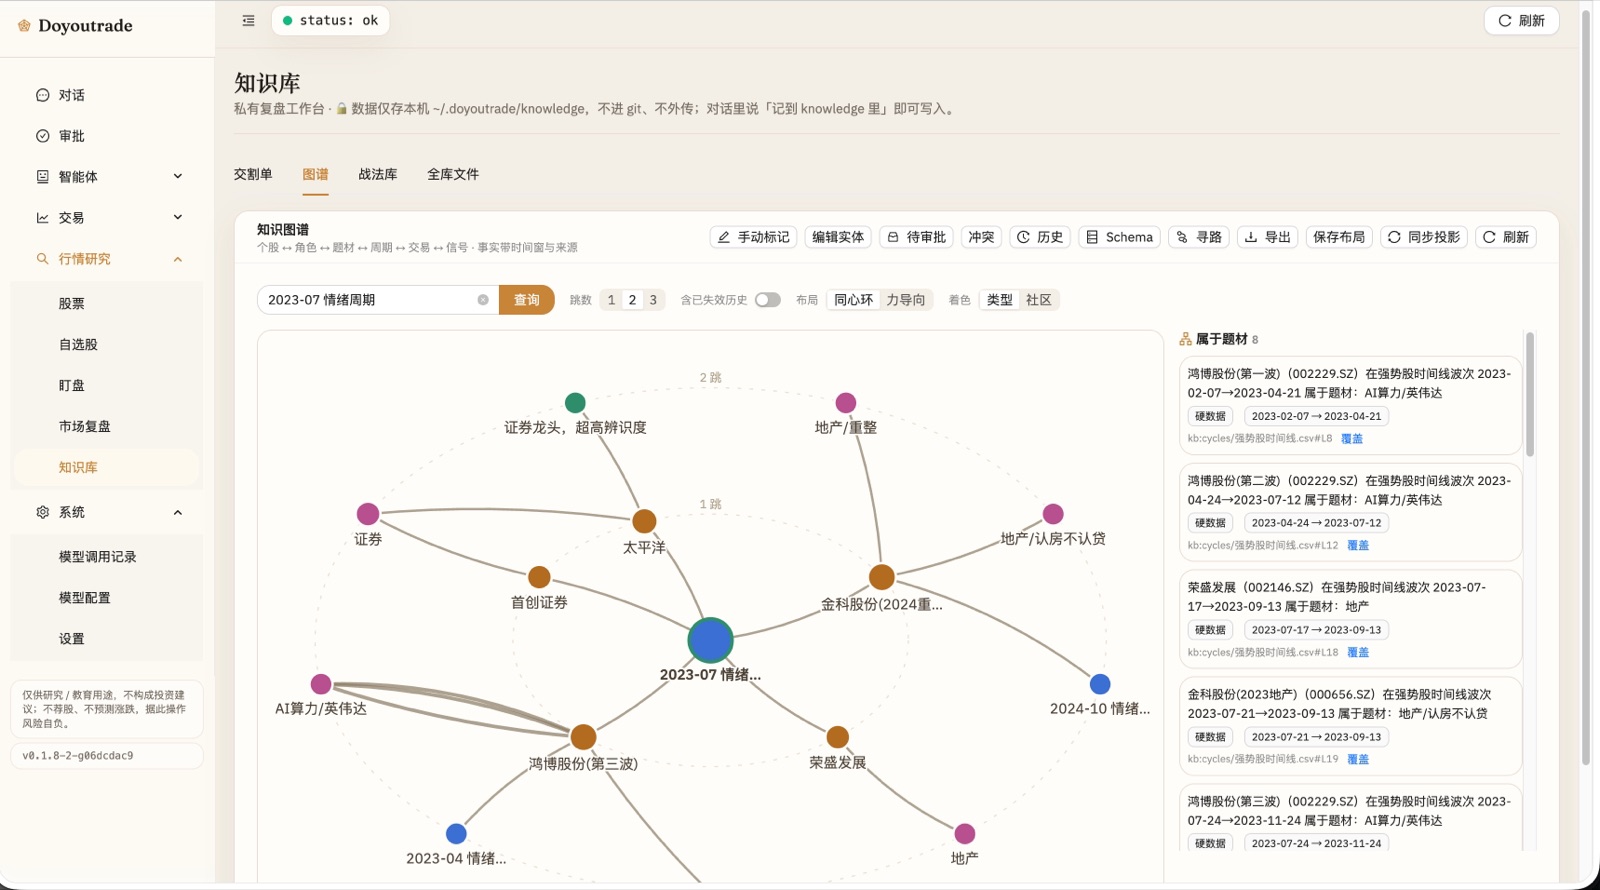The image size is (1600, 890).
Task: Select the AI算力/英伟达 theme node
Action: (x=321, y=684)
